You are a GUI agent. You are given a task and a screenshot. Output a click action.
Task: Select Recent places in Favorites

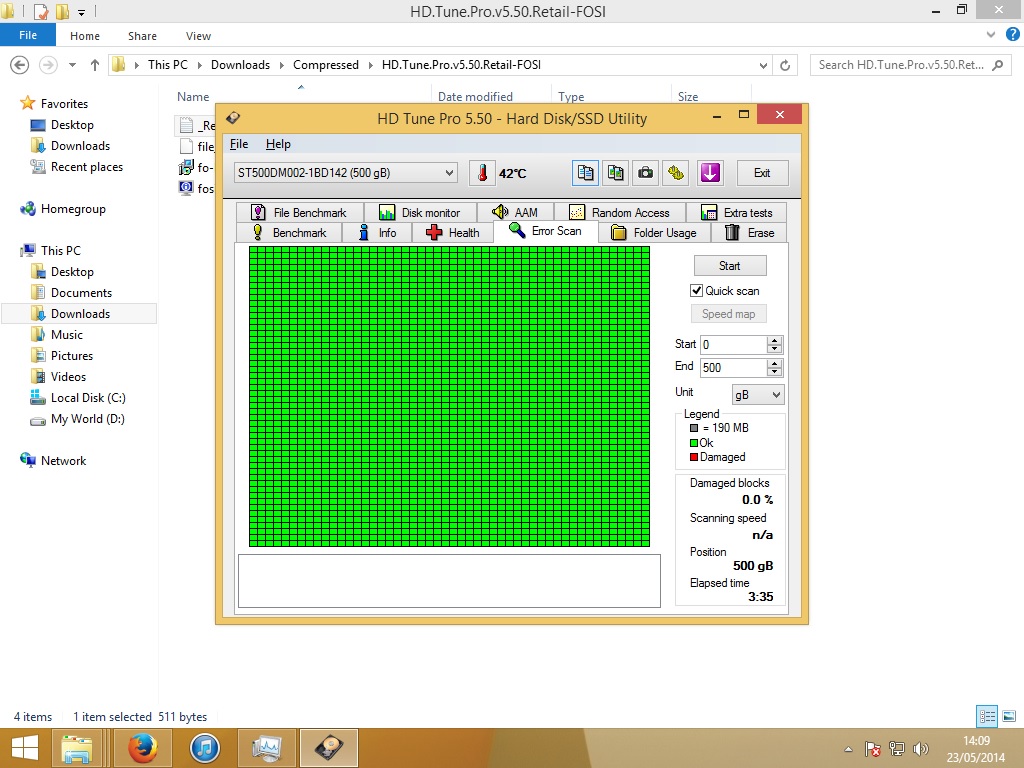87,167
